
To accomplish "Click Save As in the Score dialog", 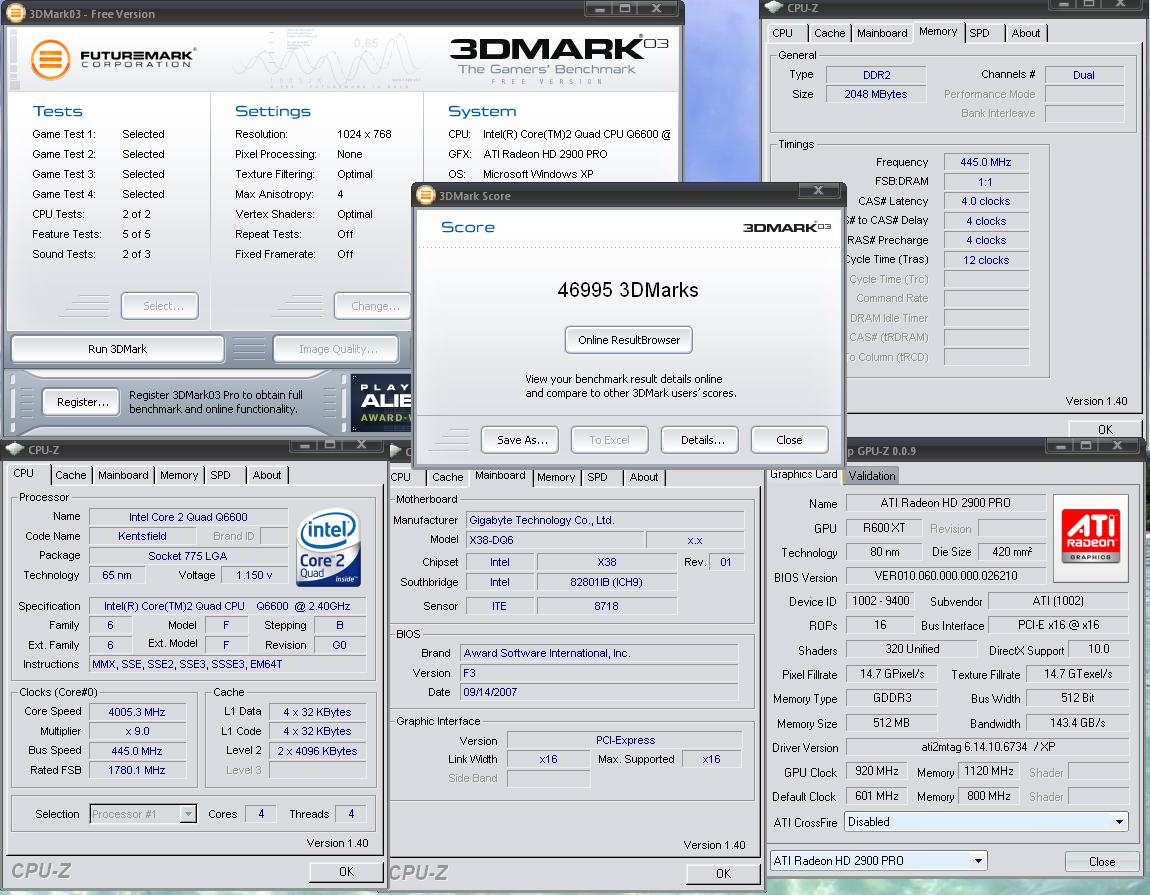I will [520, 439].
